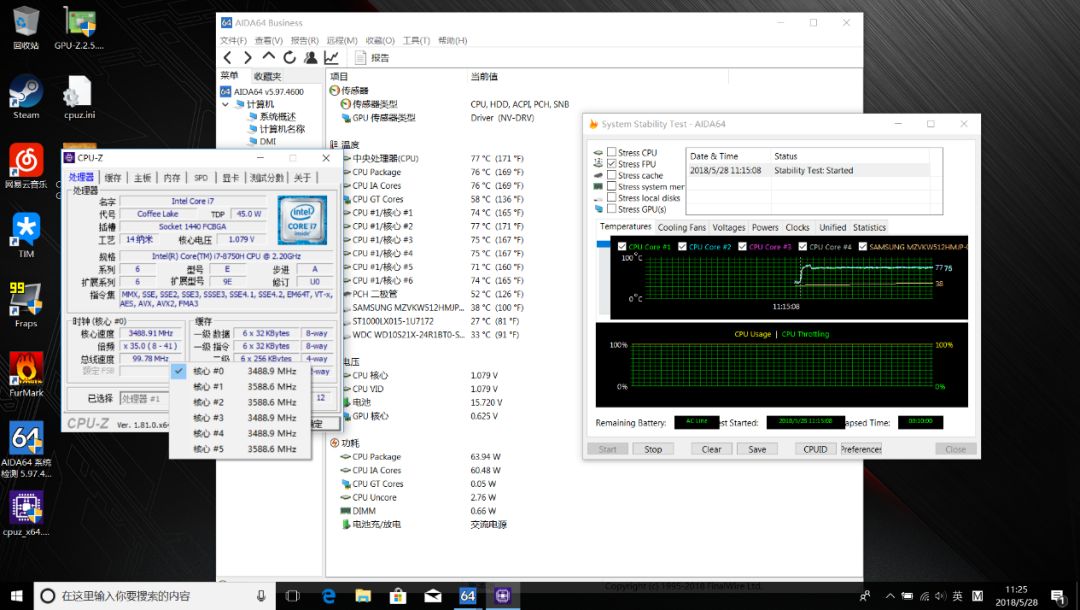Open GPU-Z.2.2.5 from the desktop
This screenshot has width=1080, height=610.
coord(78,22)
